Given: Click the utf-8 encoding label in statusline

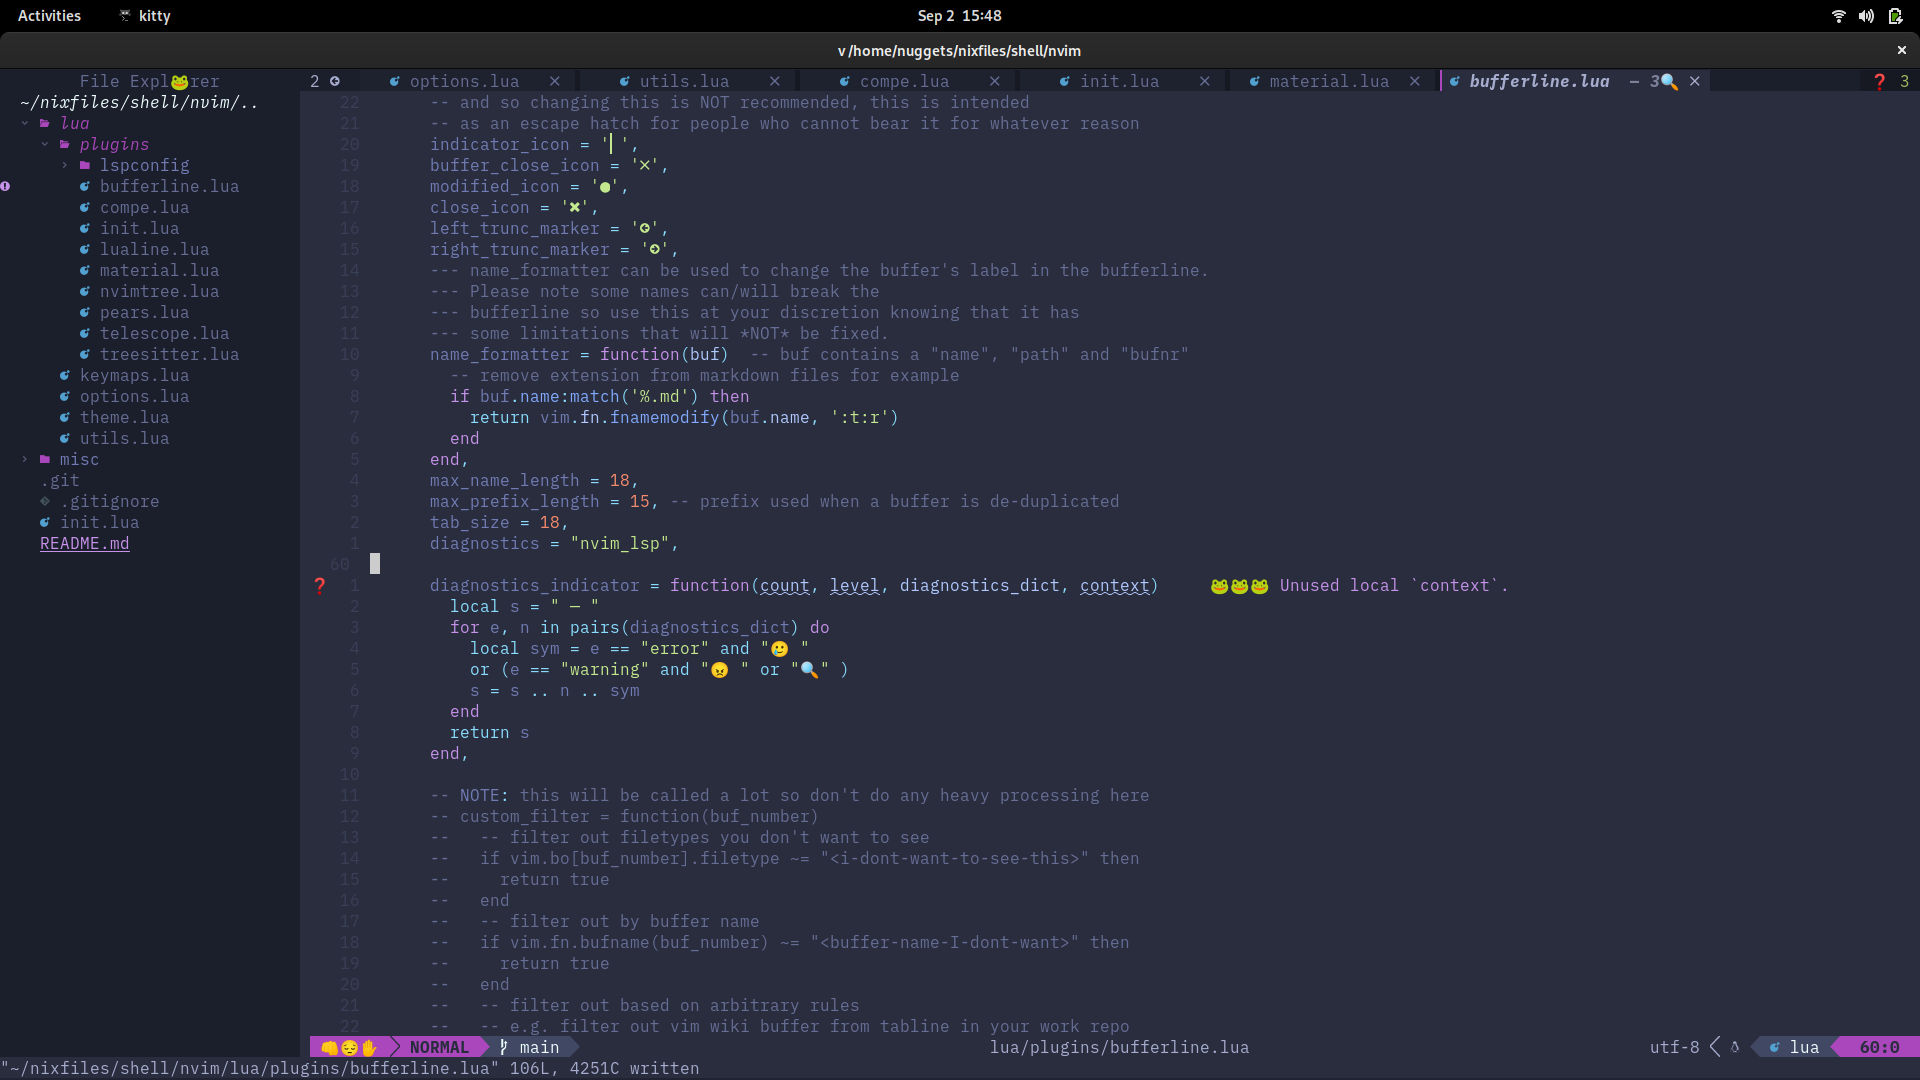Looking at the screenshot, I should coord(1674,1047).
